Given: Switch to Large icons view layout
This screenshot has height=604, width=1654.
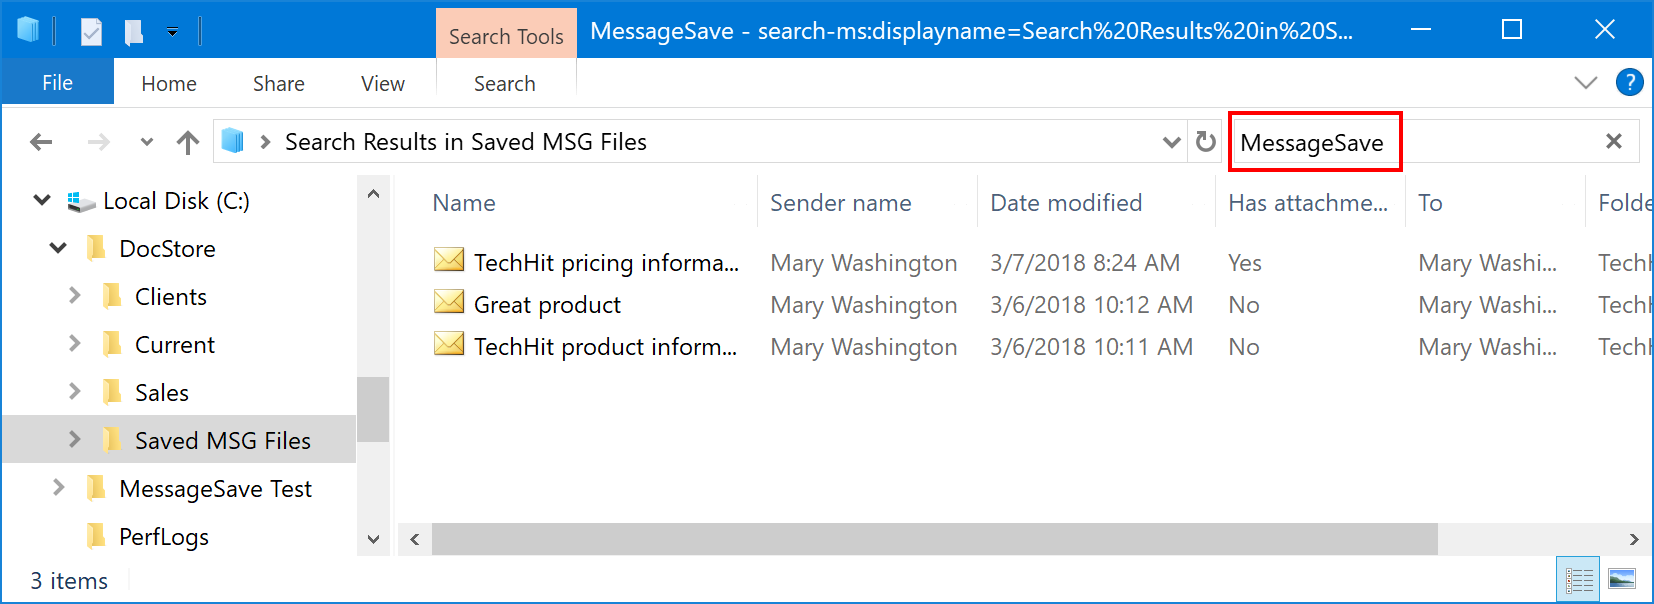Looking at the screenshot, I should pyautogui.click(x=1622, y=580).
